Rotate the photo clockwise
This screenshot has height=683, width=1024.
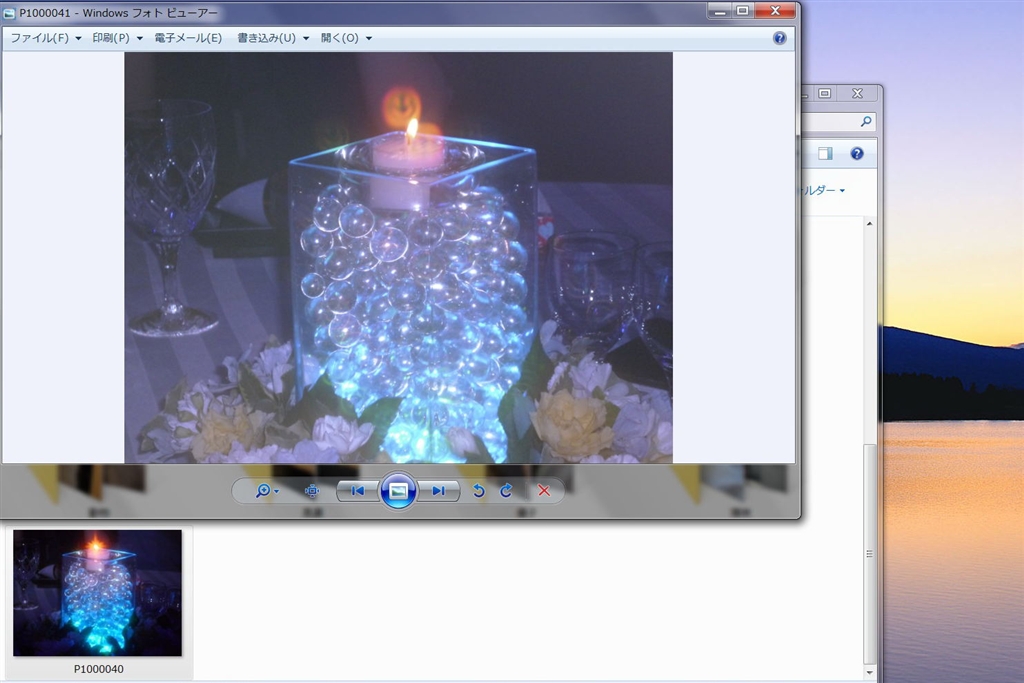(506, 491)
